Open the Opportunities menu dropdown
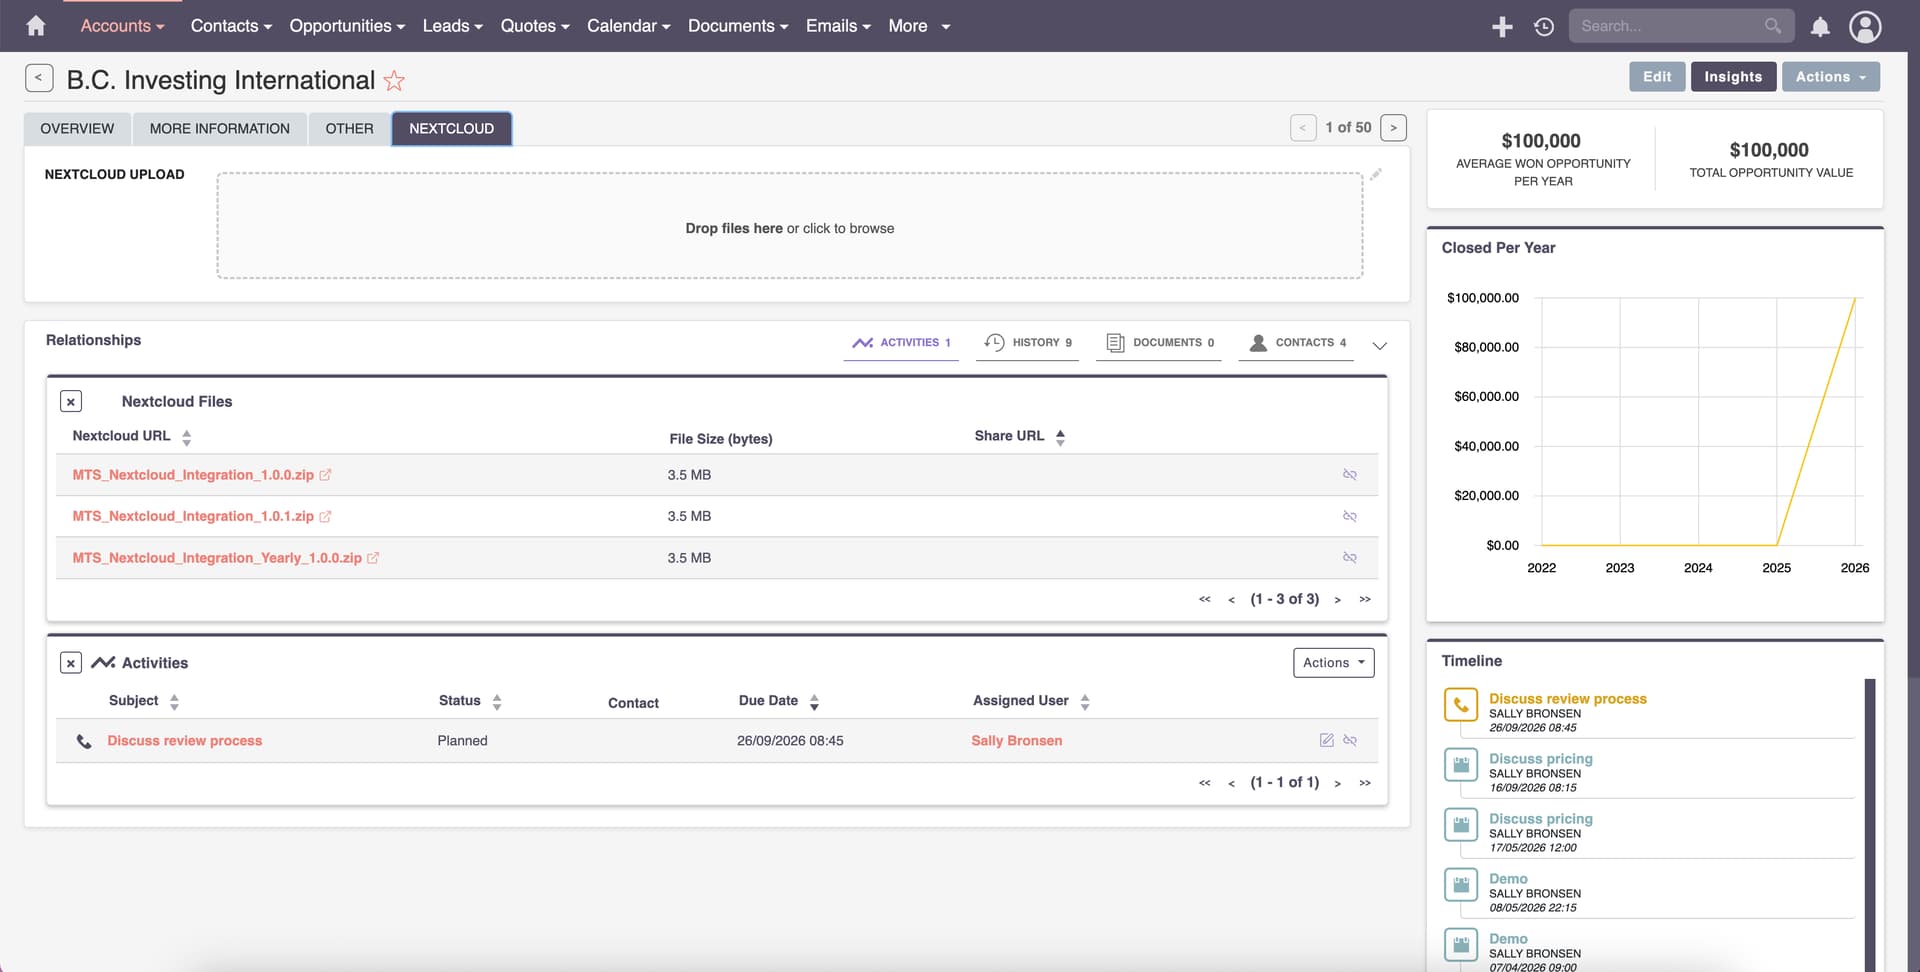This screenshot has width=1920, height=972. click(x=346, y=26)
